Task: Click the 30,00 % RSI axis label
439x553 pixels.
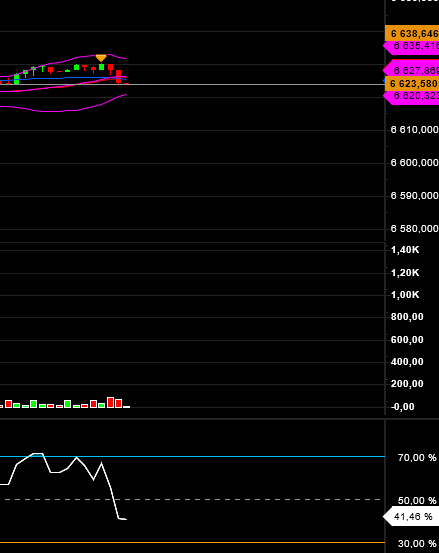Action: coord(417,544)
